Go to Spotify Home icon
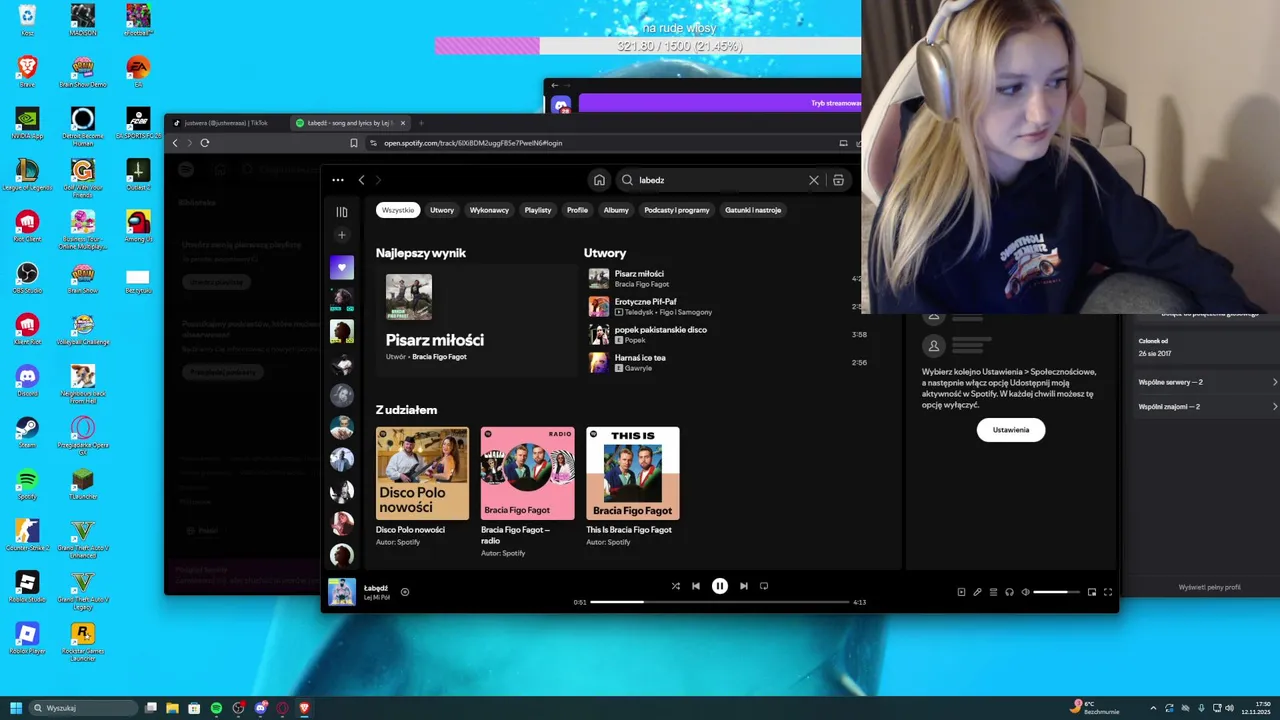The height and width of the screenshot is (720, 1280). [x=599, y=180]
